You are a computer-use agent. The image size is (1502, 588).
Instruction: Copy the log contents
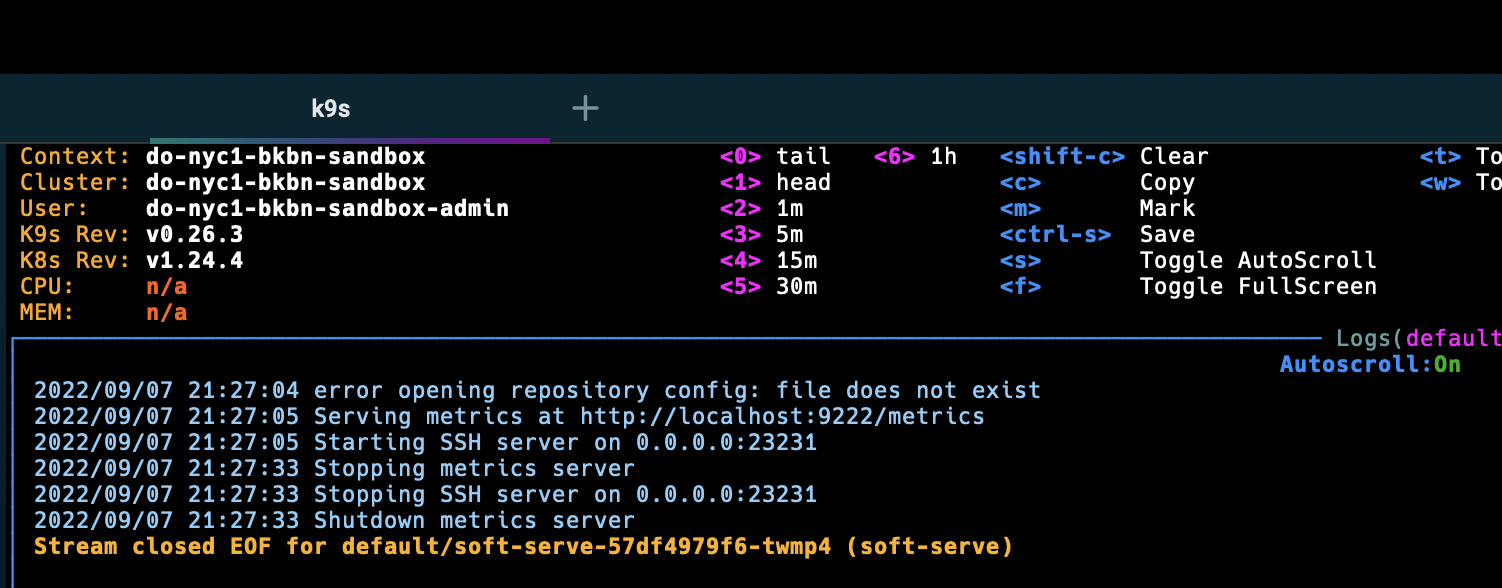1166,182
